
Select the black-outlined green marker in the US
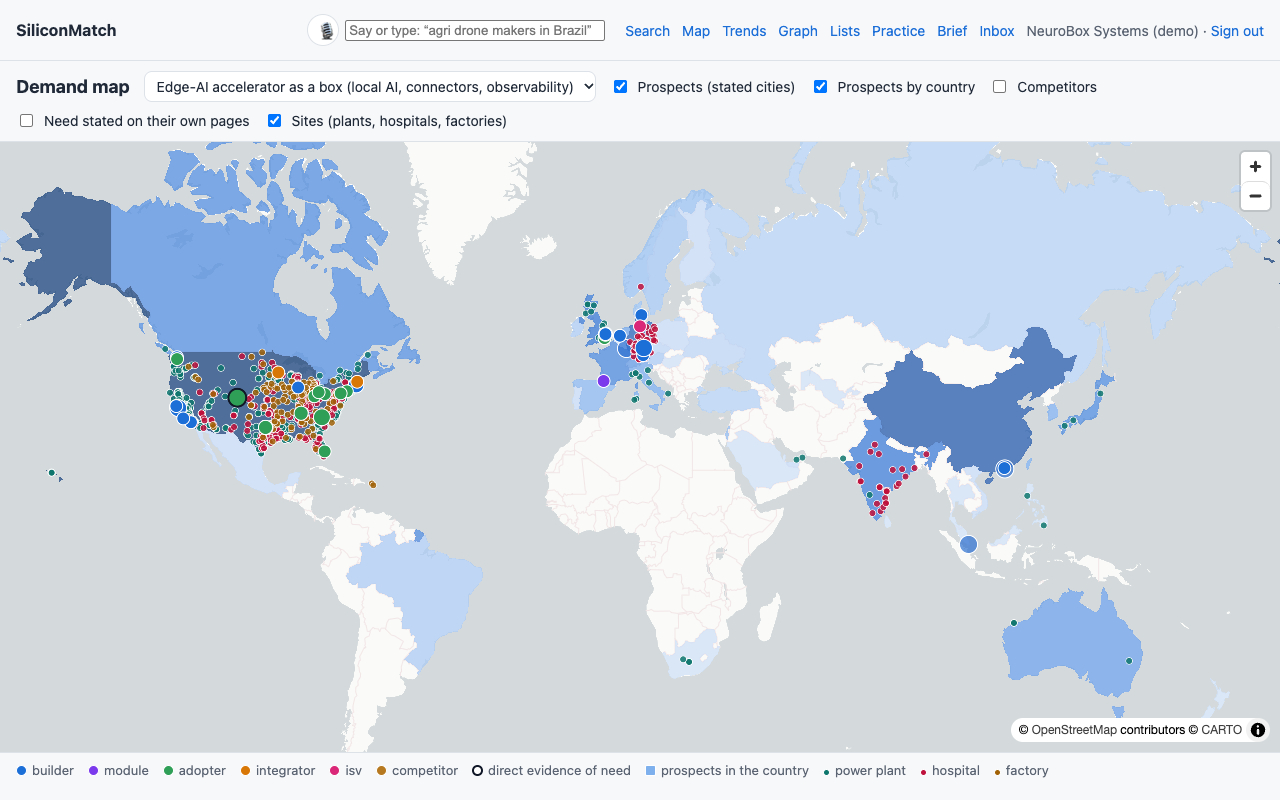click(237, 397)
